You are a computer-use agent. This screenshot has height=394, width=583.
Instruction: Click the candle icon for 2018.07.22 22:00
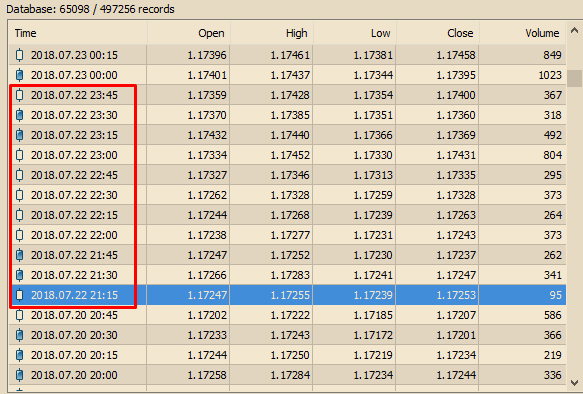20,235
